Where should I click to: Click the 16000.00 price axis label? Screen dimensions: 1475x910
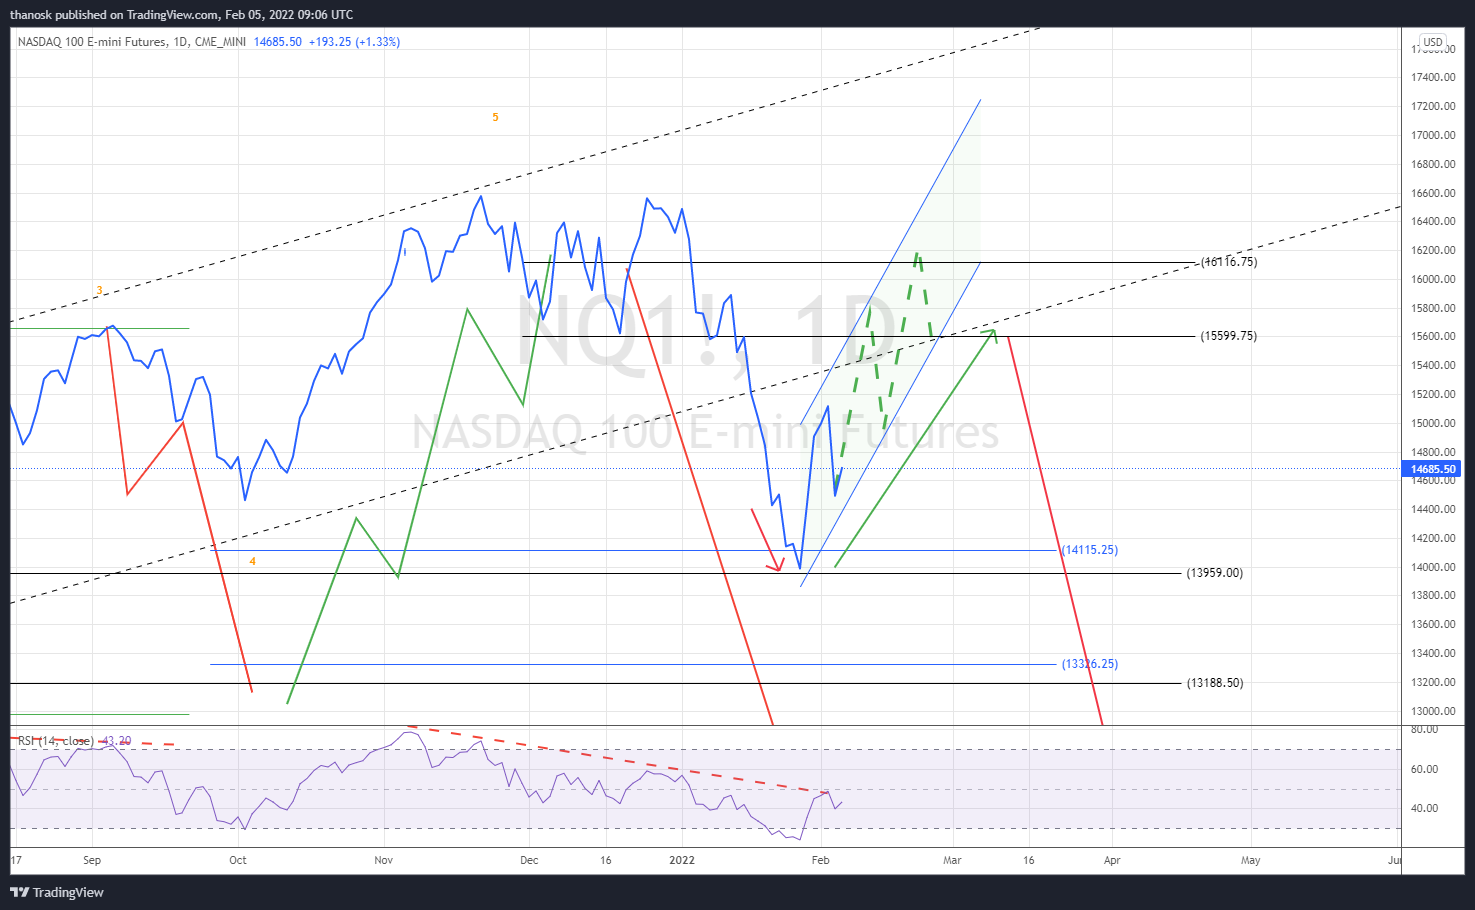tap(1433, 279)
